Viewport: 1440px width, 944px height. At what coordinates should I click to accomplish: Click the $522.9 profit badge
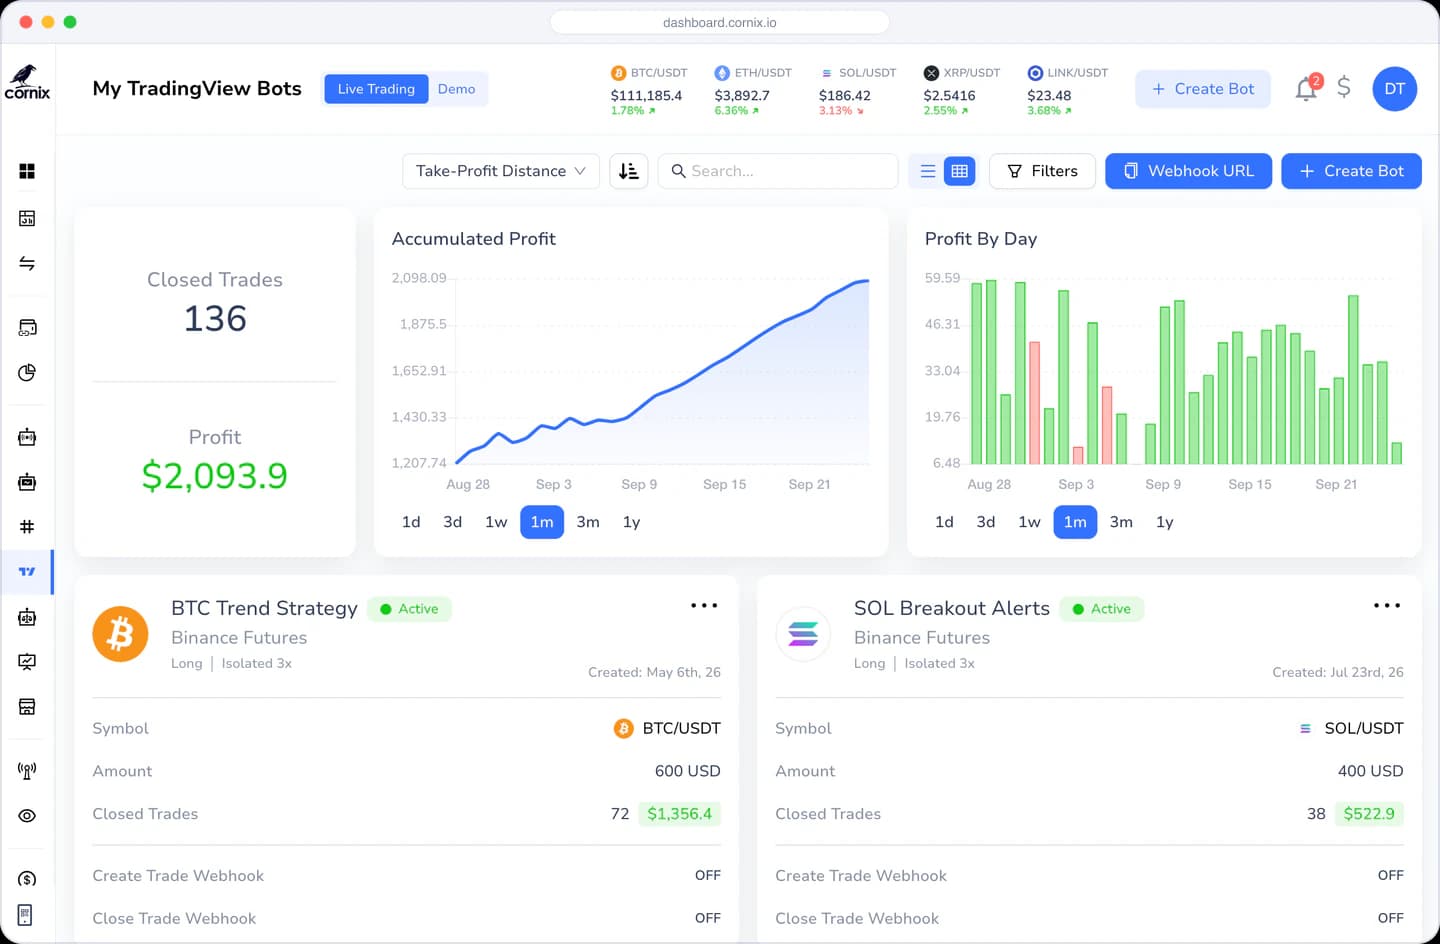tap(1369, 814)
